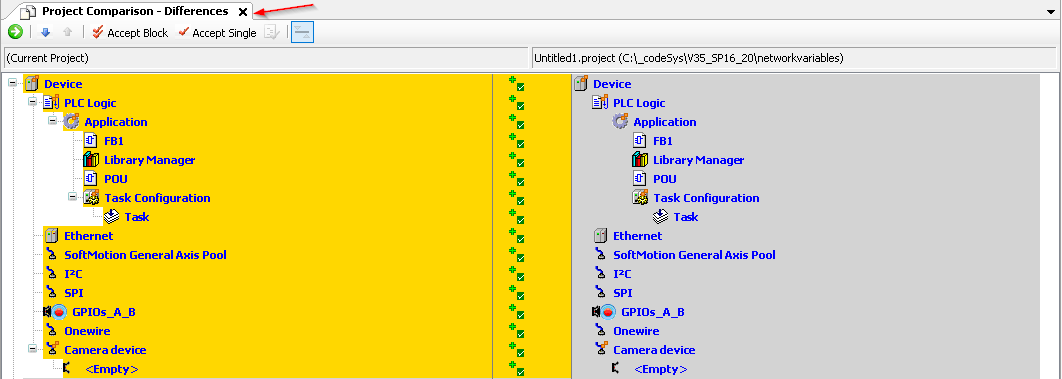
Task: Click POU icon in current project pane
Action: (x=92, y=179)
